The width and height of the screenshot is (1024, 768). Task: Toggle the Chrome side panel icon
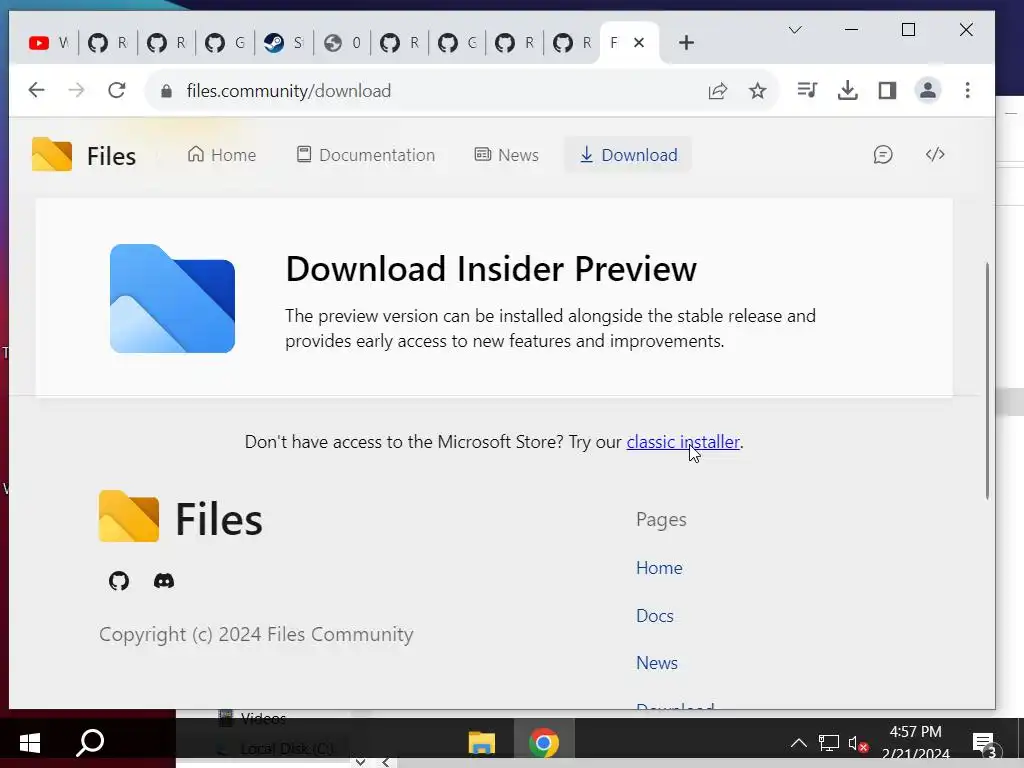[887, 90]
